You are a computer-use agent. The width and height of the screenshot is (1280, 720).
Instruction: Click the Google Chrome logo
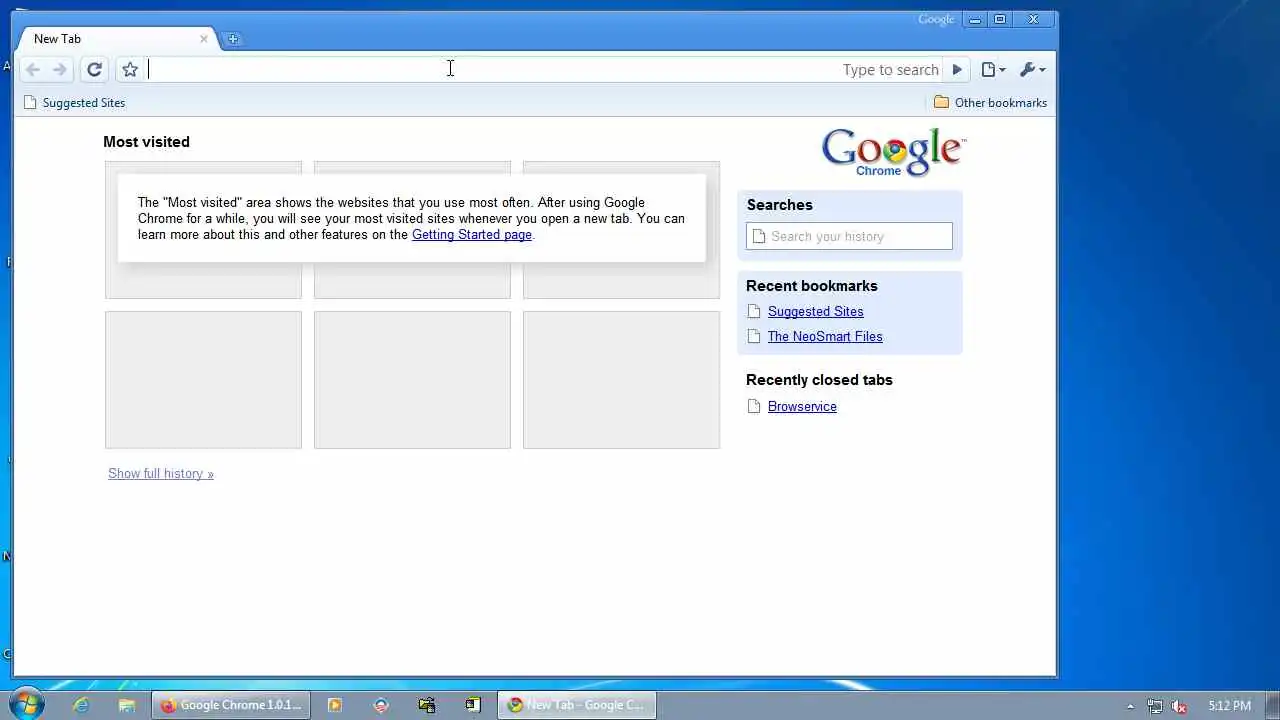(893, 152)
